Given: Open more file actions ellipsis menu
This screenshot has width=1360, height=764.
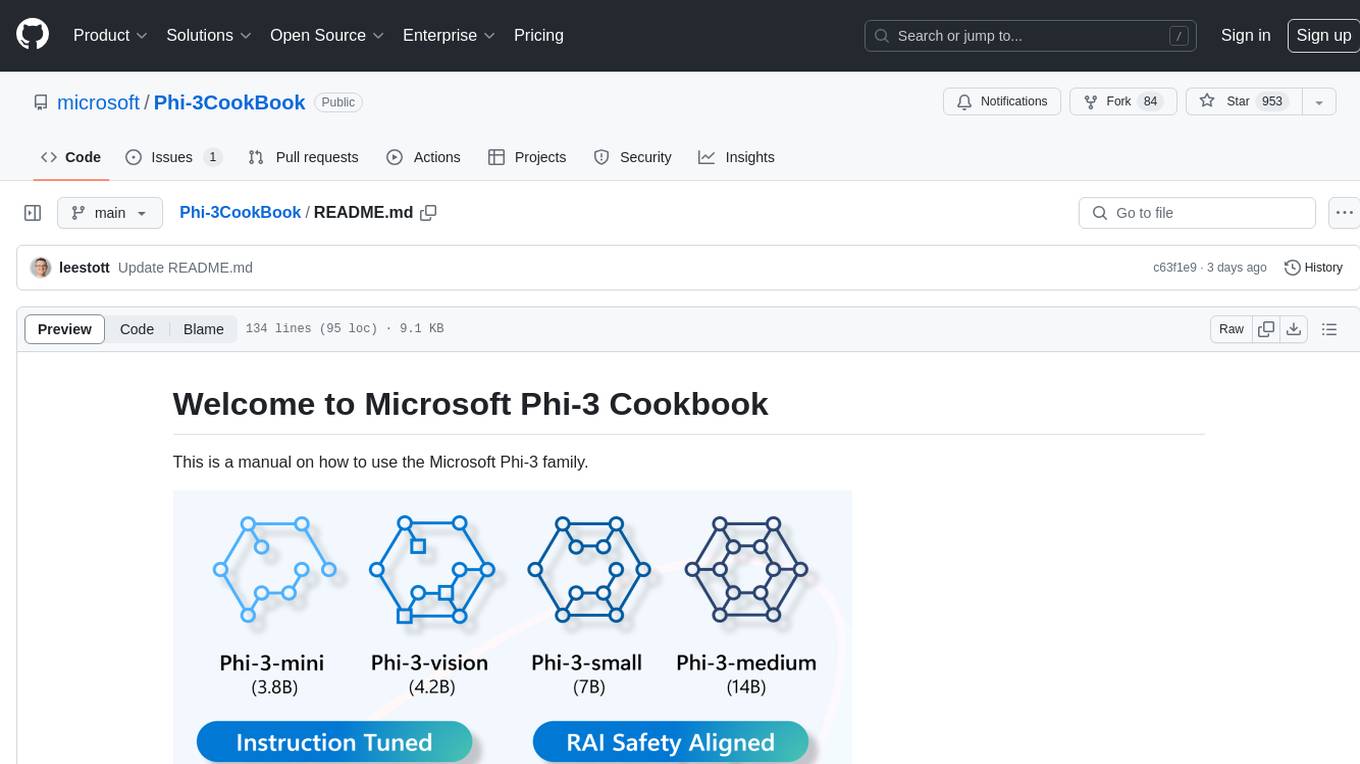Looking at the screenshot, I should point(1344,213).
